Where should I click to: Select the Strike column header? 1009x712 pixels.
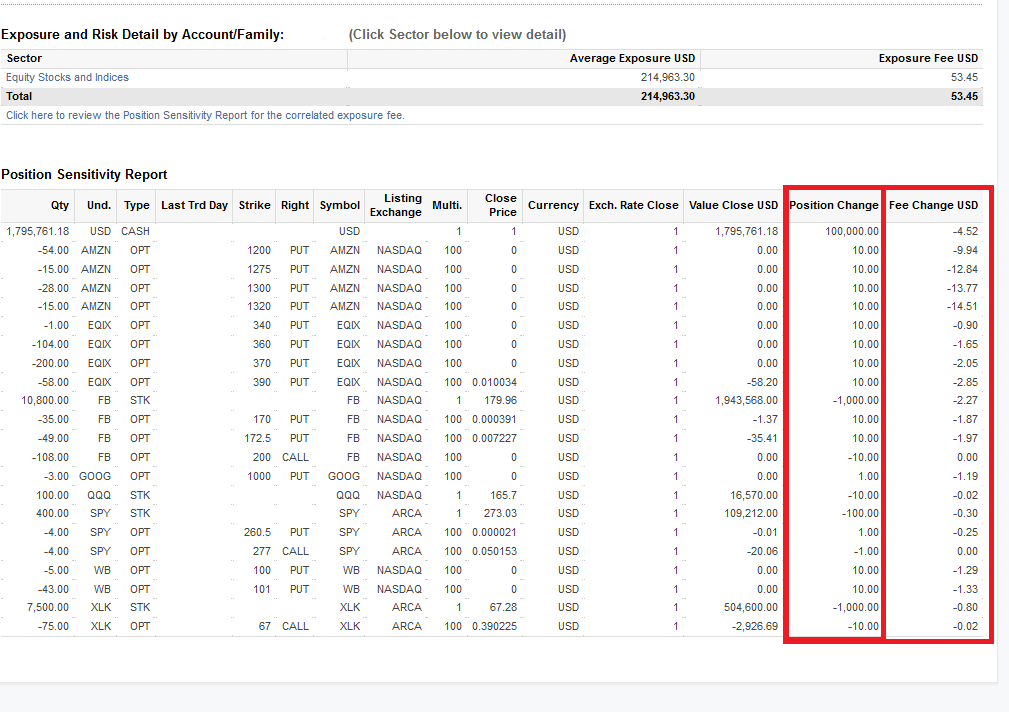[x=254, y=205]
